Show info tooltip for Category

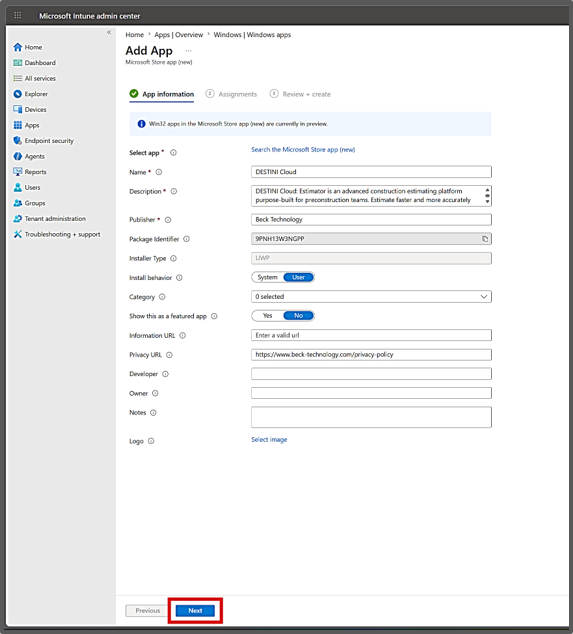pos(162,297)
